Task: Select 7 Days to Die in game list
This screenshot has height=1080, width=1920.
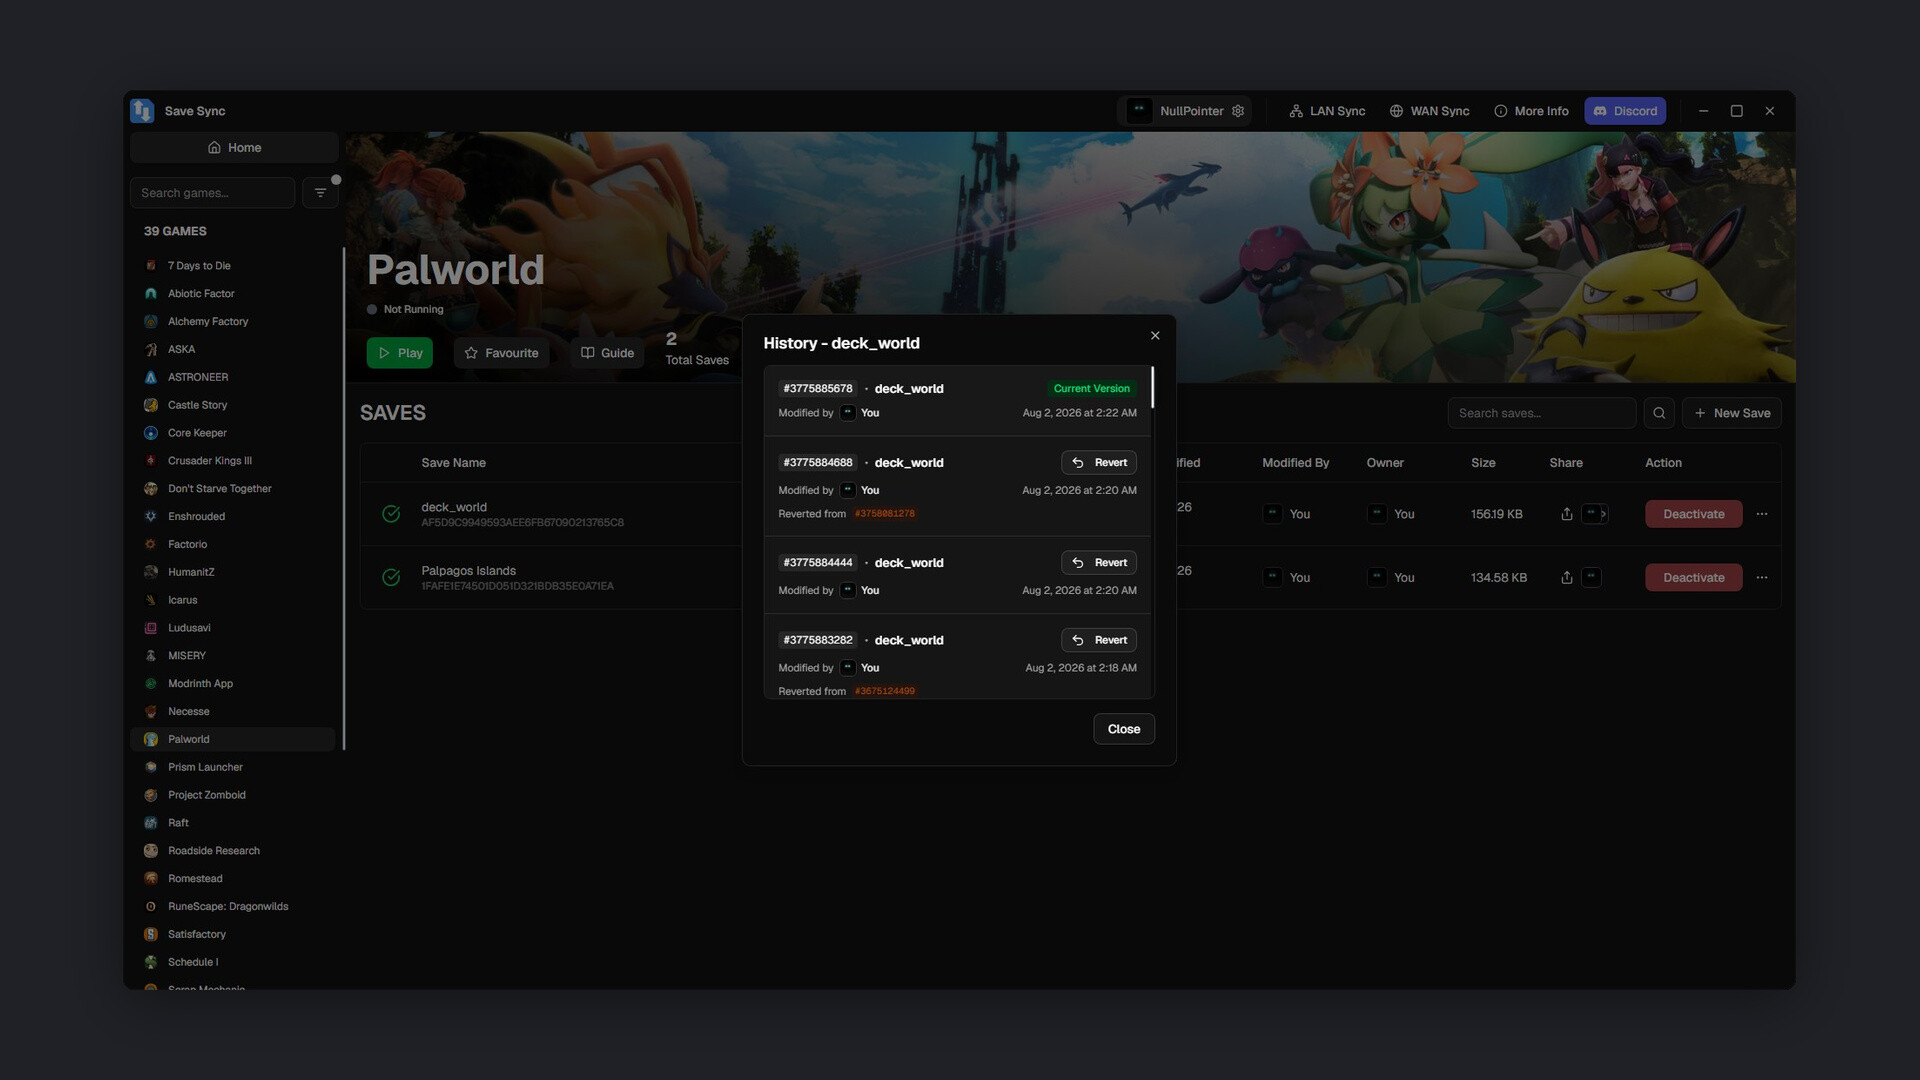Action: pyautogui.click(x=233, y=266)
